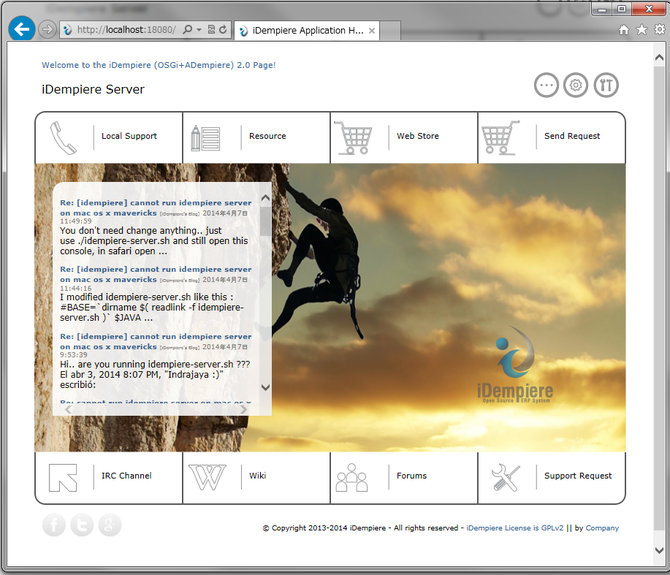Click the refresh page icon
Image resolution: width=670 pixels, height=575 pixels.
(223, 29)
